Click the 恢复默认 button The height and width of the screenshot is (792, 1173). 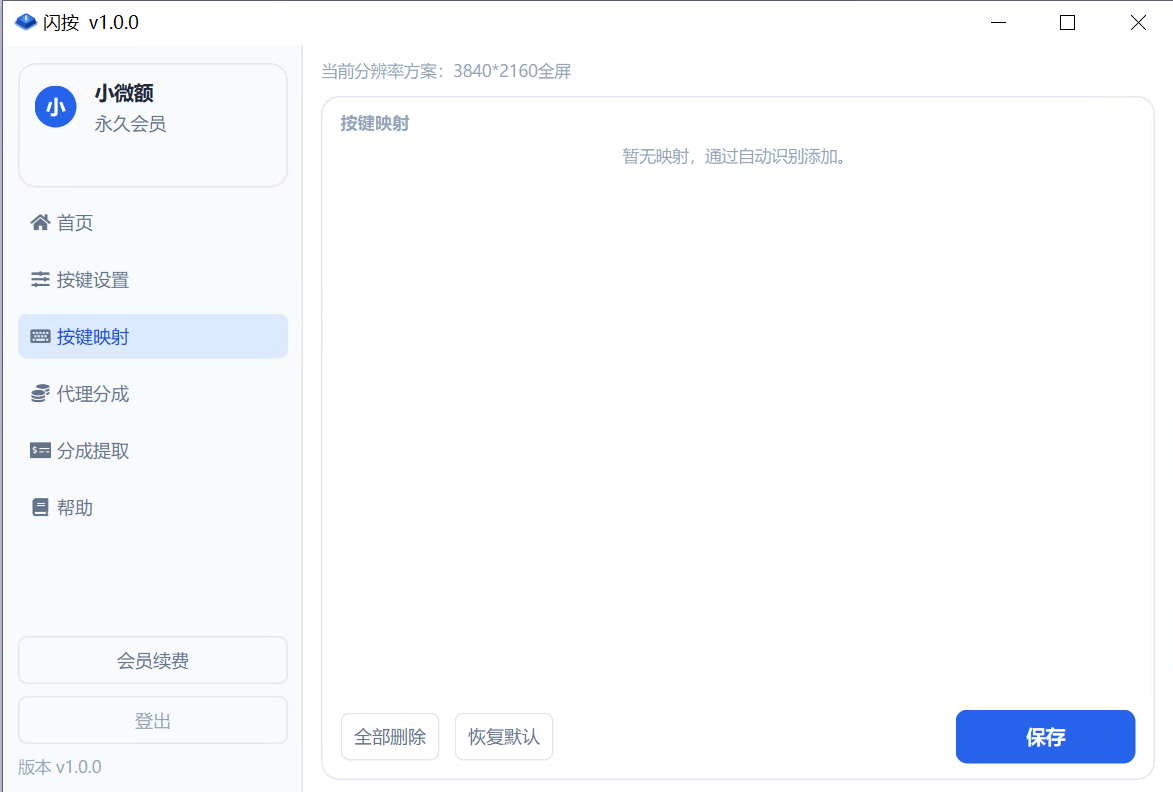tap(504, 736)
